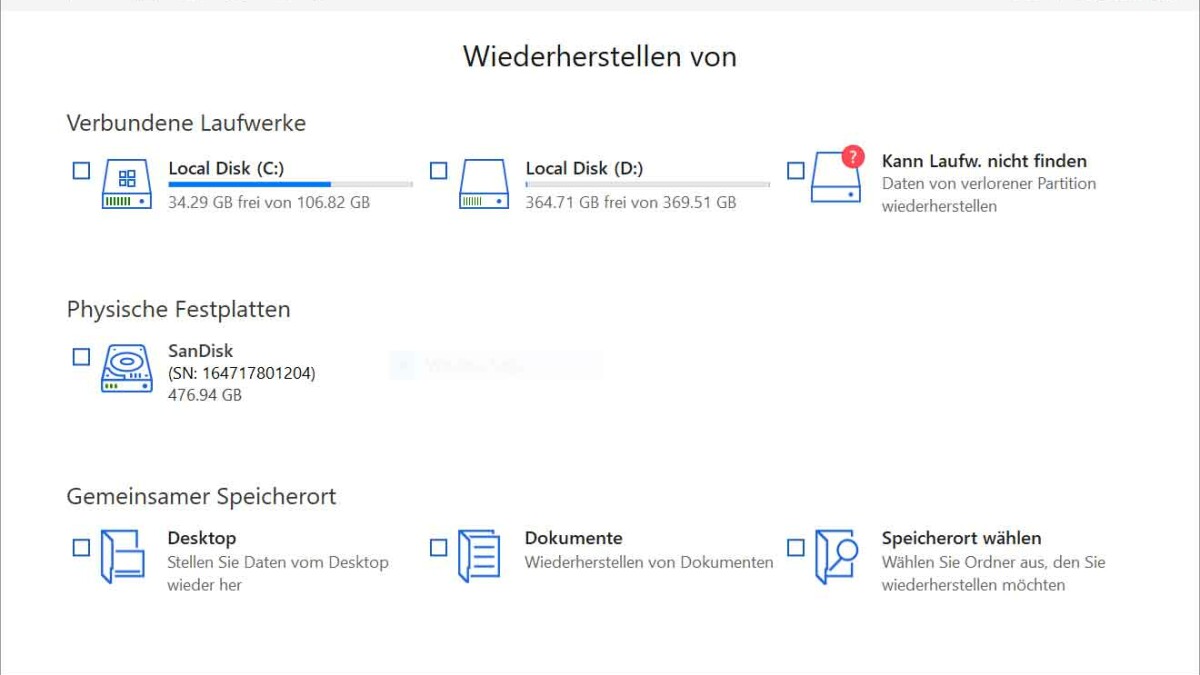Click the Dokumente document icon
The image size is (1200, 675).
pos(479,556)
